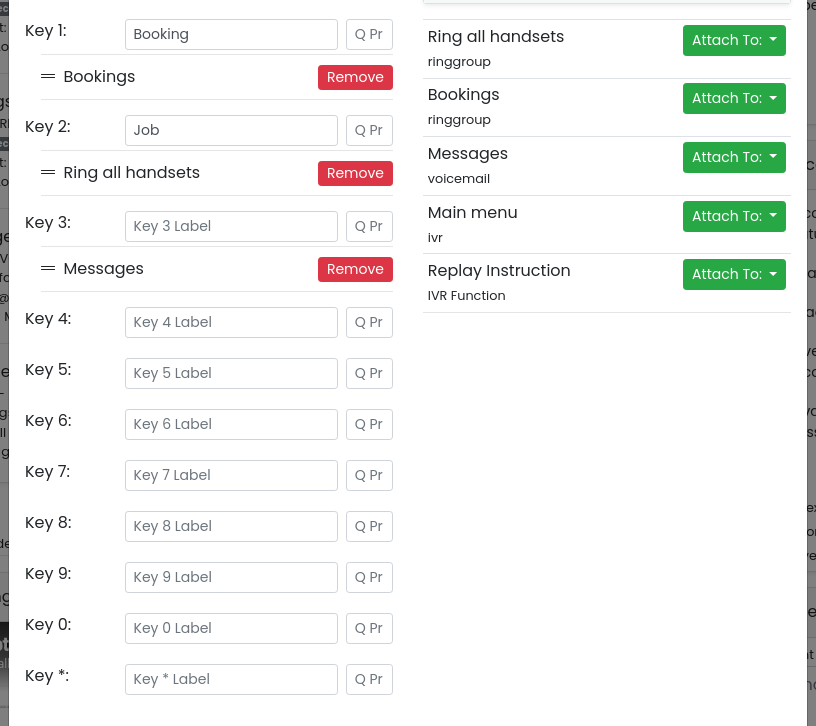Focus the Q Pr field beside Key 0
Screen dimensions: 816x726
coord(369,628)
